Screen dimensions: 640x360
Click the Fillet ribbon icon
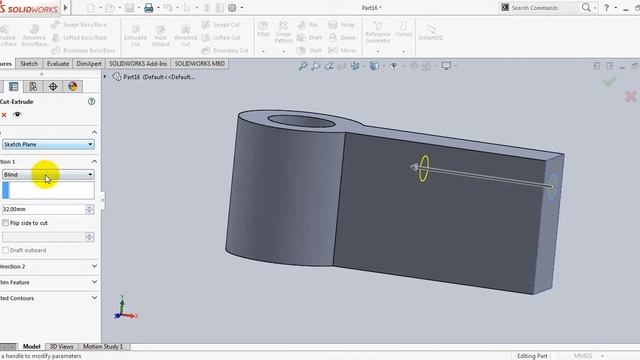(263, 29)
